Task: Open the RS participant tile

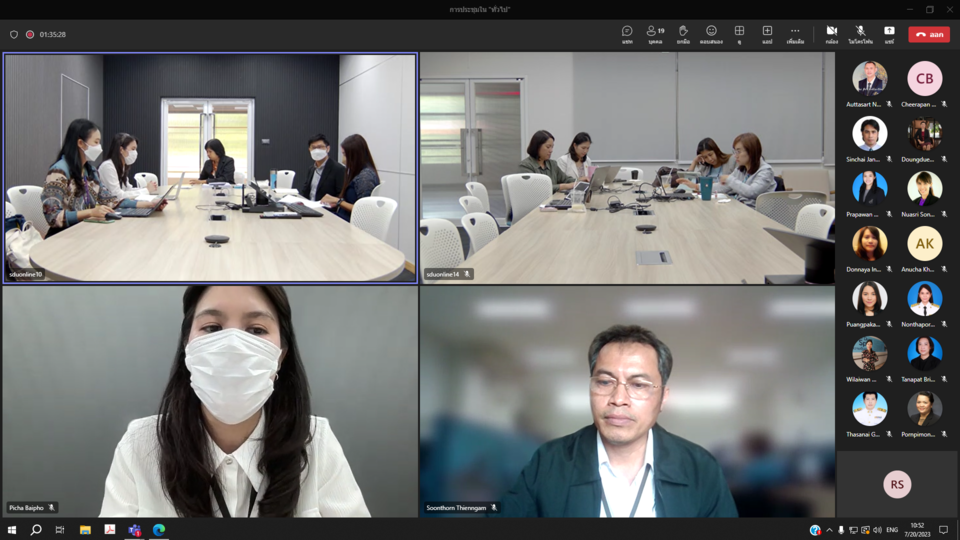Action: (x=897, y=484)
